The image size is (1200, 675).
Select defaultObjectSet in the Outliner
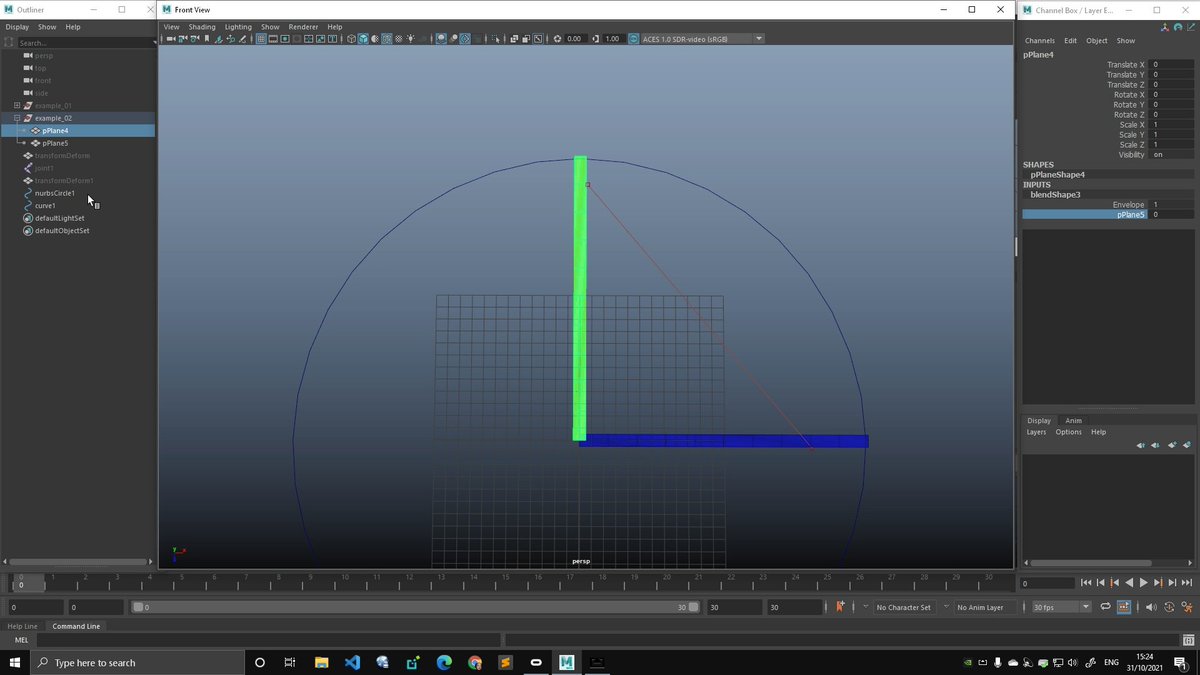tap(62, 231)
